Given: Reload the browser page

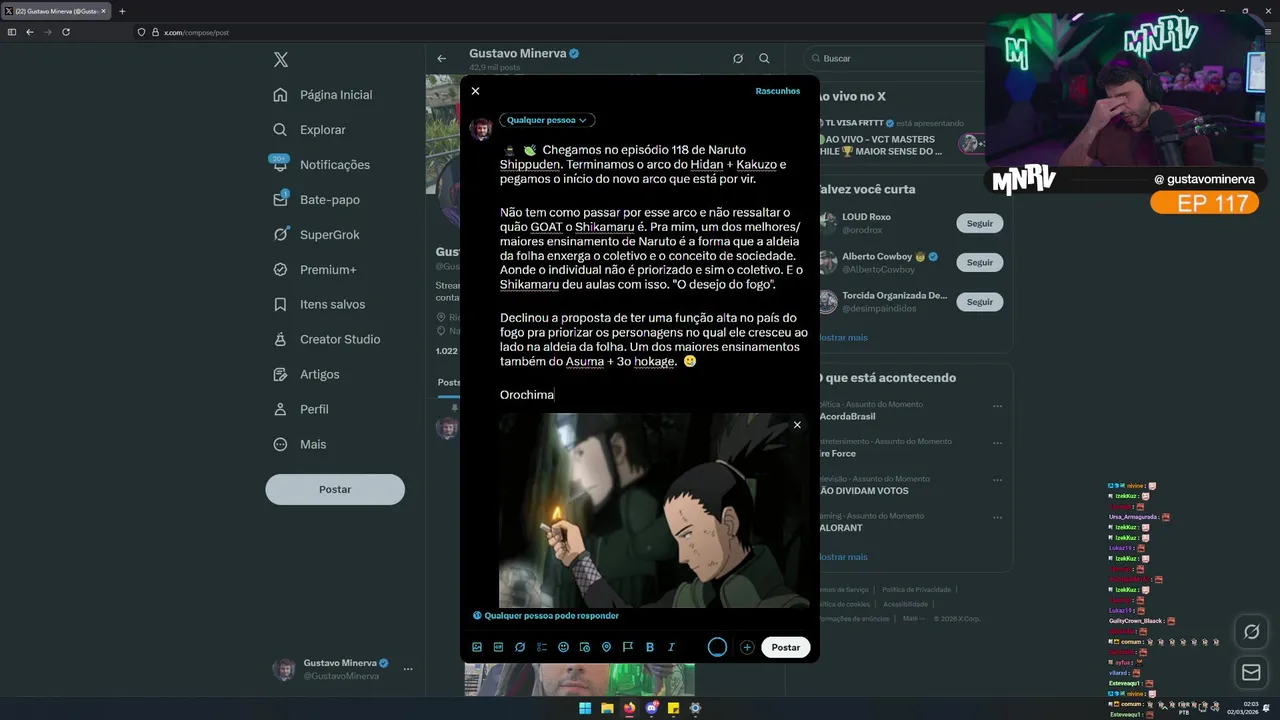Looking at the screenshot, I should coord(66,32).
